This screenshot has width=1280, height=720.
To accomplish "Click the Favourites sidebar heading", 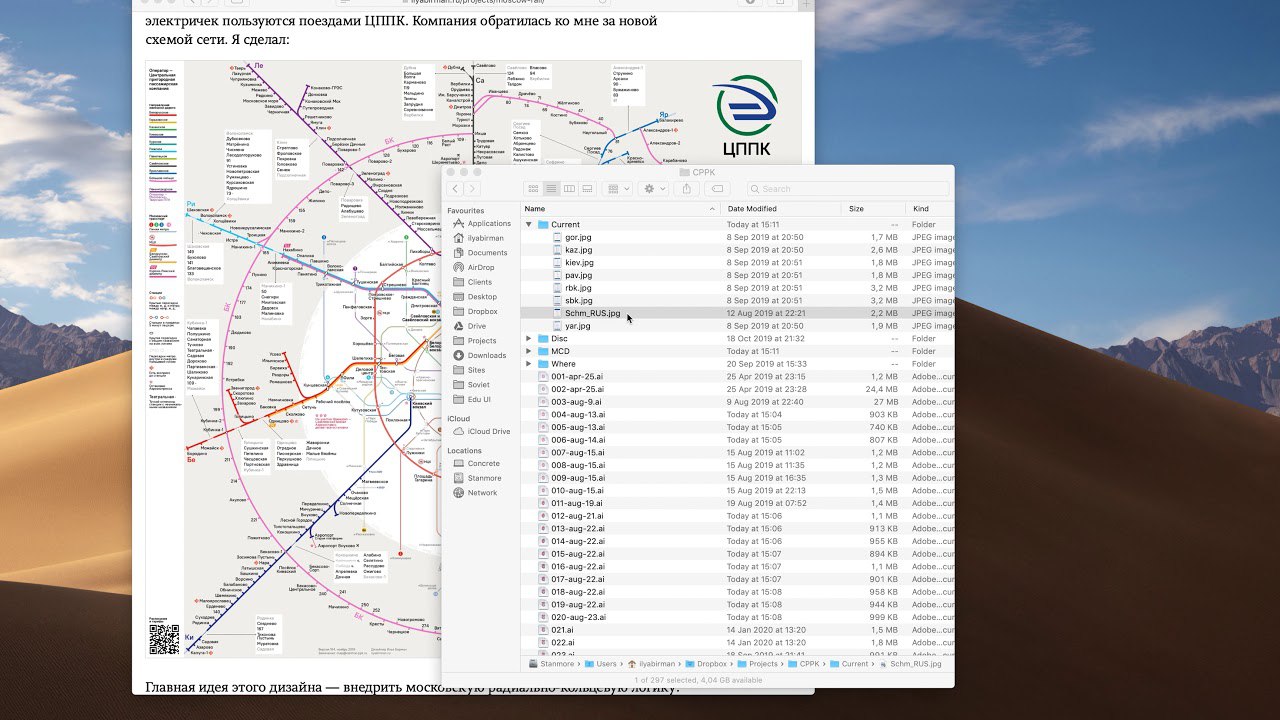I will [x=466, y=211].
